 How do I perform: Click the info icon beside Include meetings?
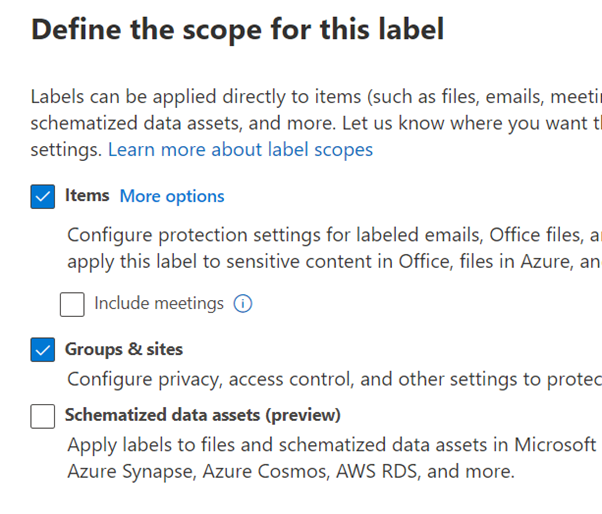242,303
